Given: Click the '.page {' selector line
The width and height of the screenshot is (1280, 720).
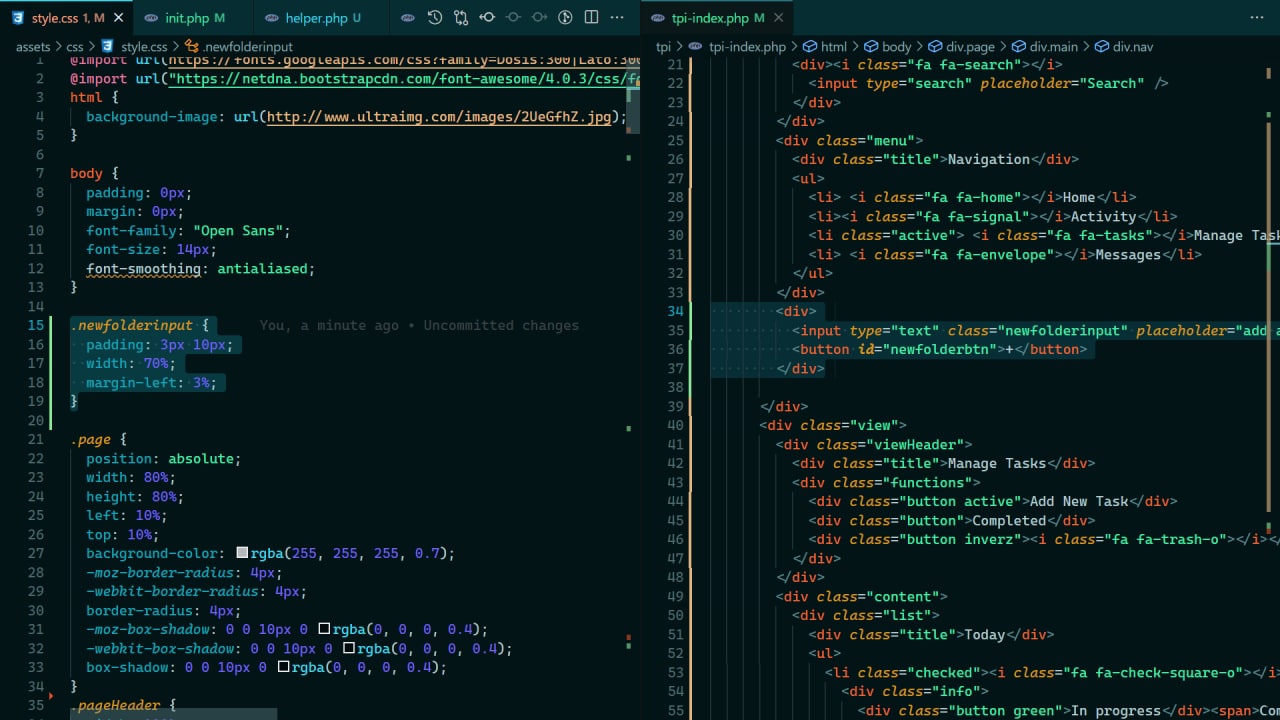Looking at the screenshot, I should [99, 439].
